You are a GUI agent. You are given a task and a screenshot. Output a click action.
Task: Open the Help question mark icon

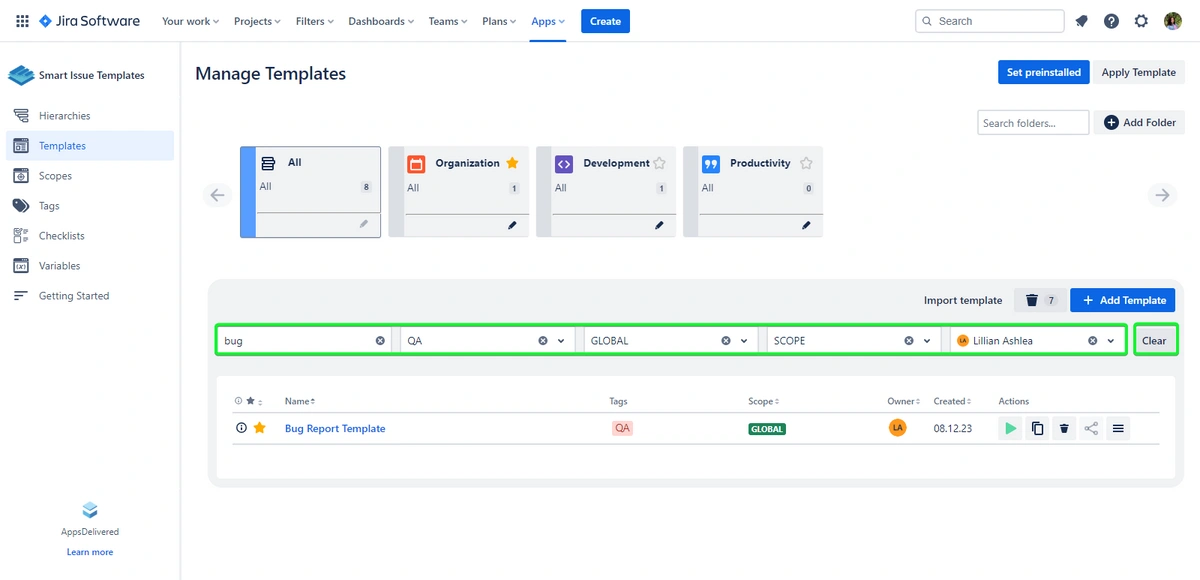tap(1111, 21)
